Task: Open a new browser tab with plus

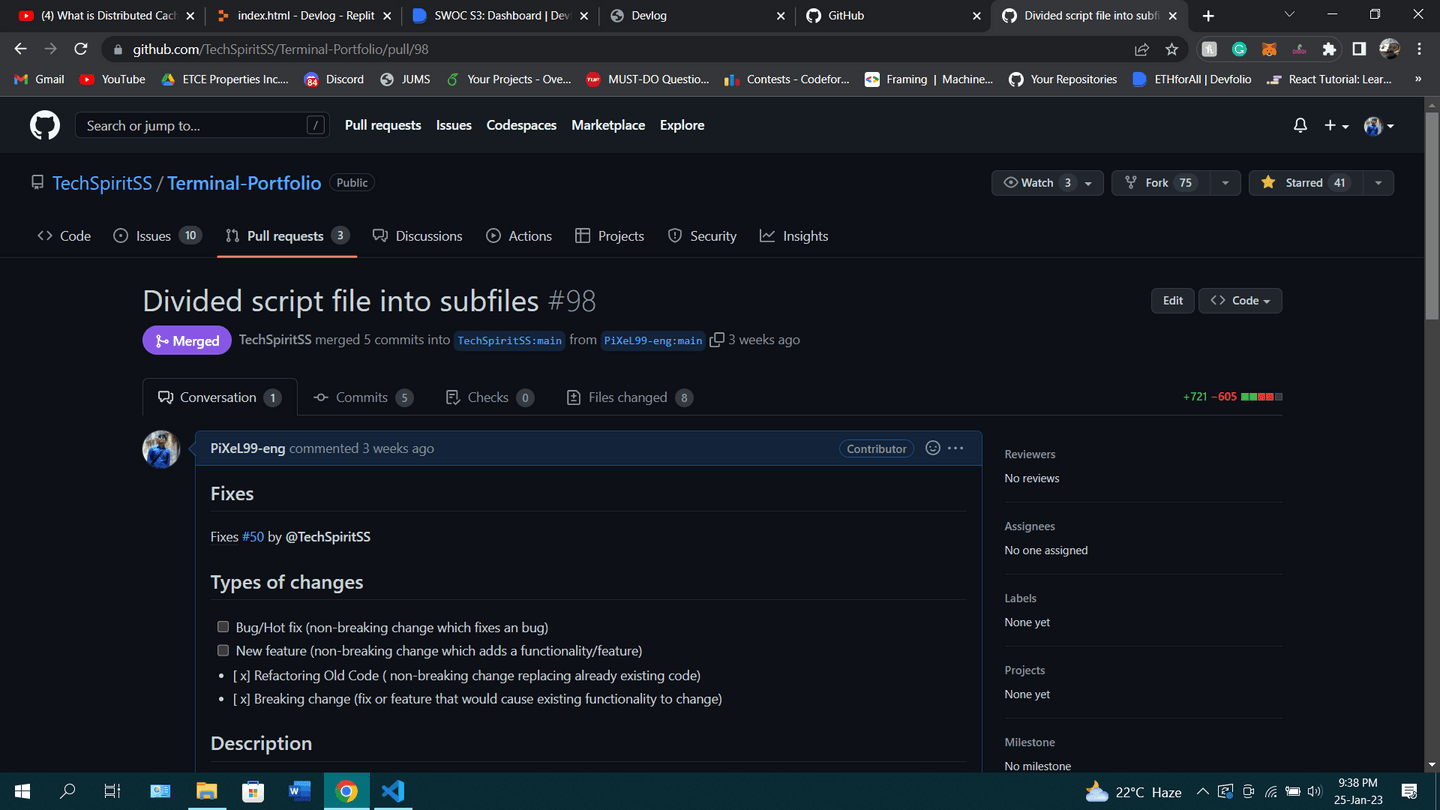Action: [1208, 16]
